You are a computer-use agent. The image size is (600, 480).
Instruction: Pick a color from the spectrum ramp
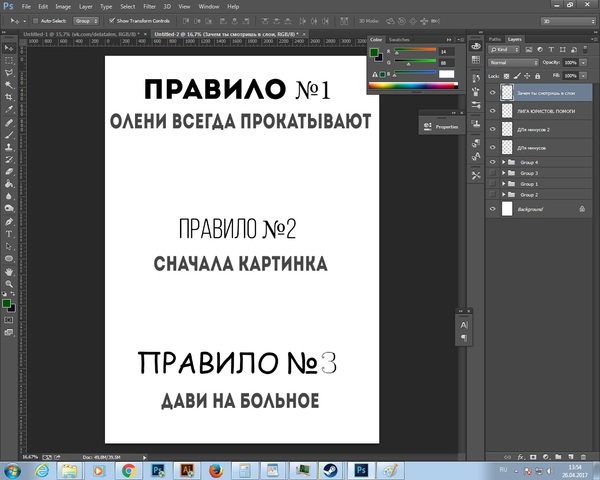[x=412, y=85]
